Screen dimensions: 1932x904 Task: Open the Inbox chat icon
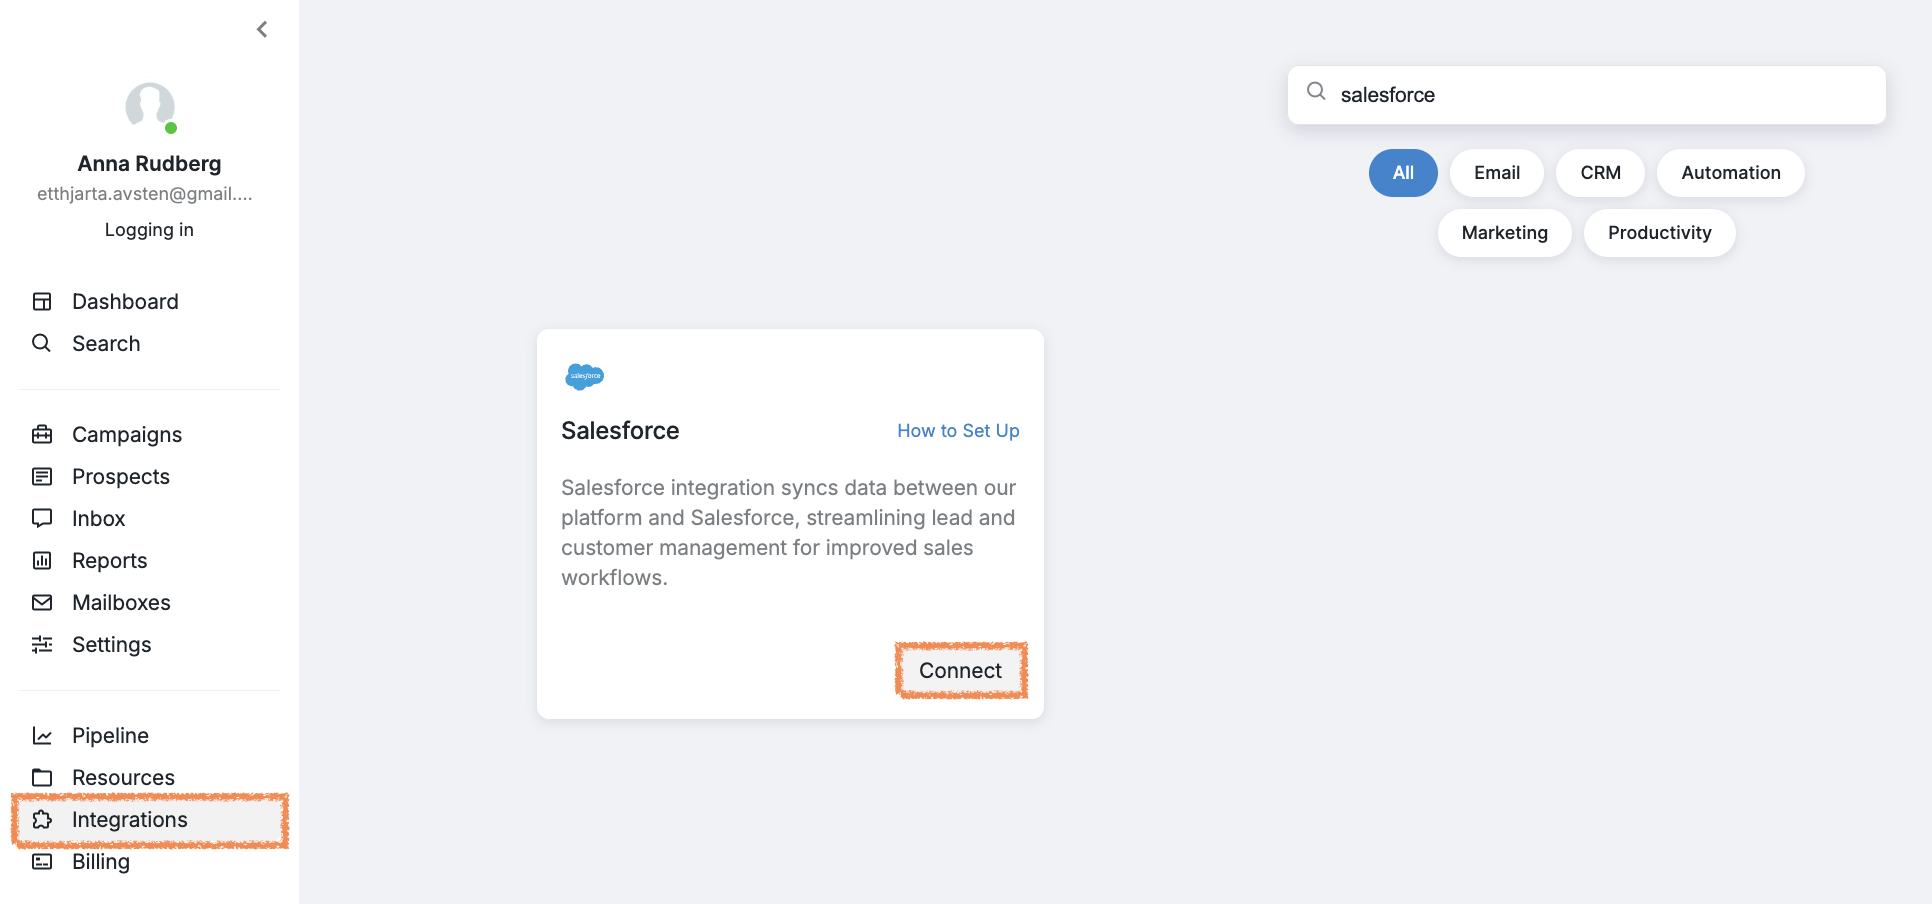click(x=42, y=518)
